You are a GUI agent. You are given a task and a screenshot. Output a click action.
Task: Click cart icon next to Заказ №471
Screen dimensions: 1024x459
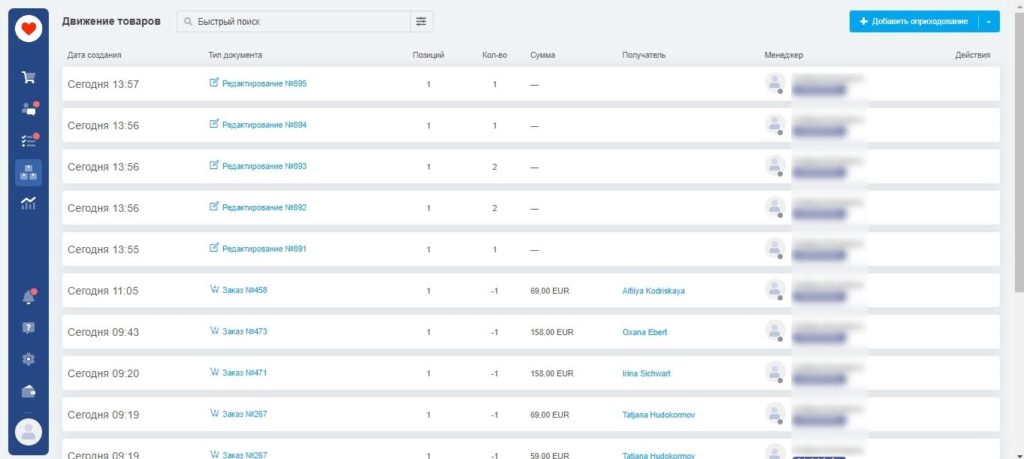pos(214,372)
